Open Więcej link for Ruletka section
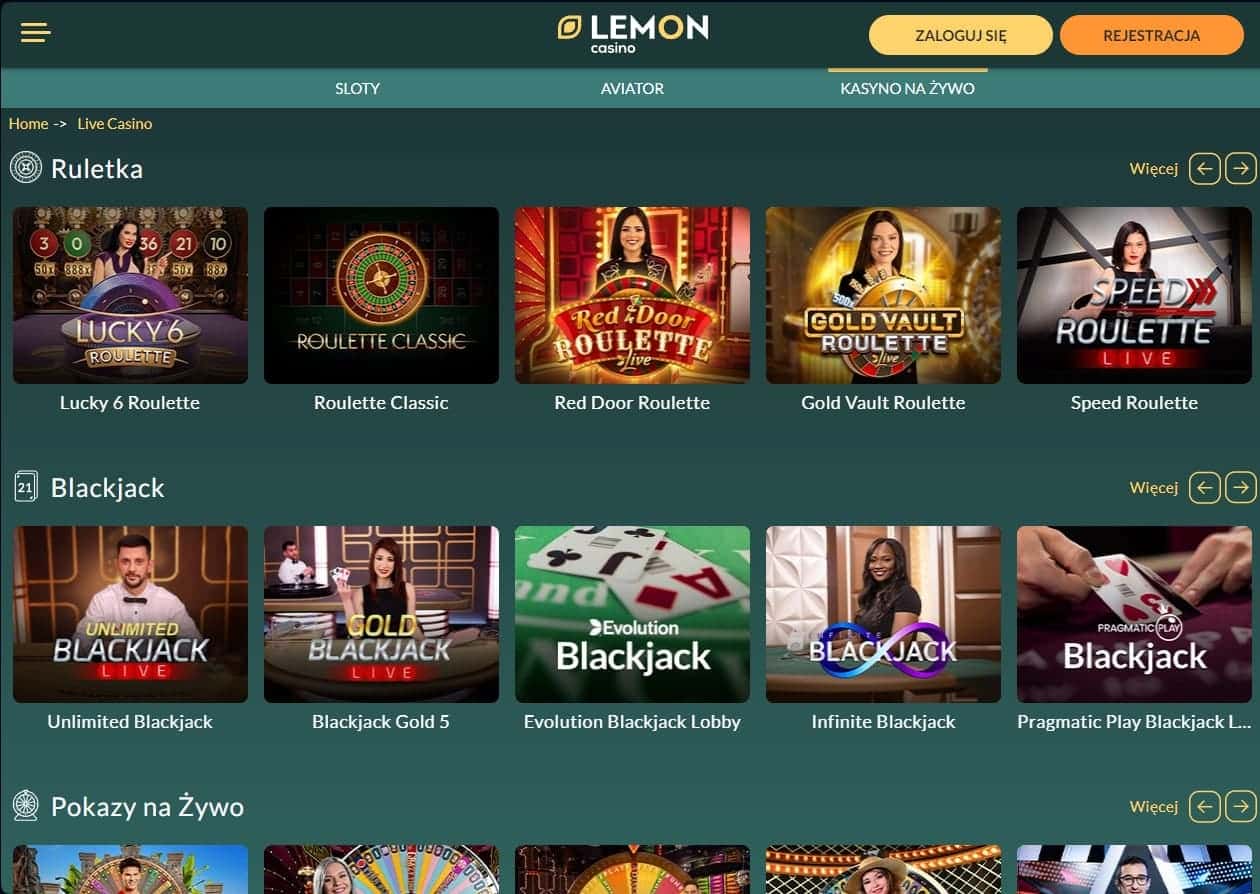The height and width of the screenshot is (894, 1260). tap(1154, 168)
